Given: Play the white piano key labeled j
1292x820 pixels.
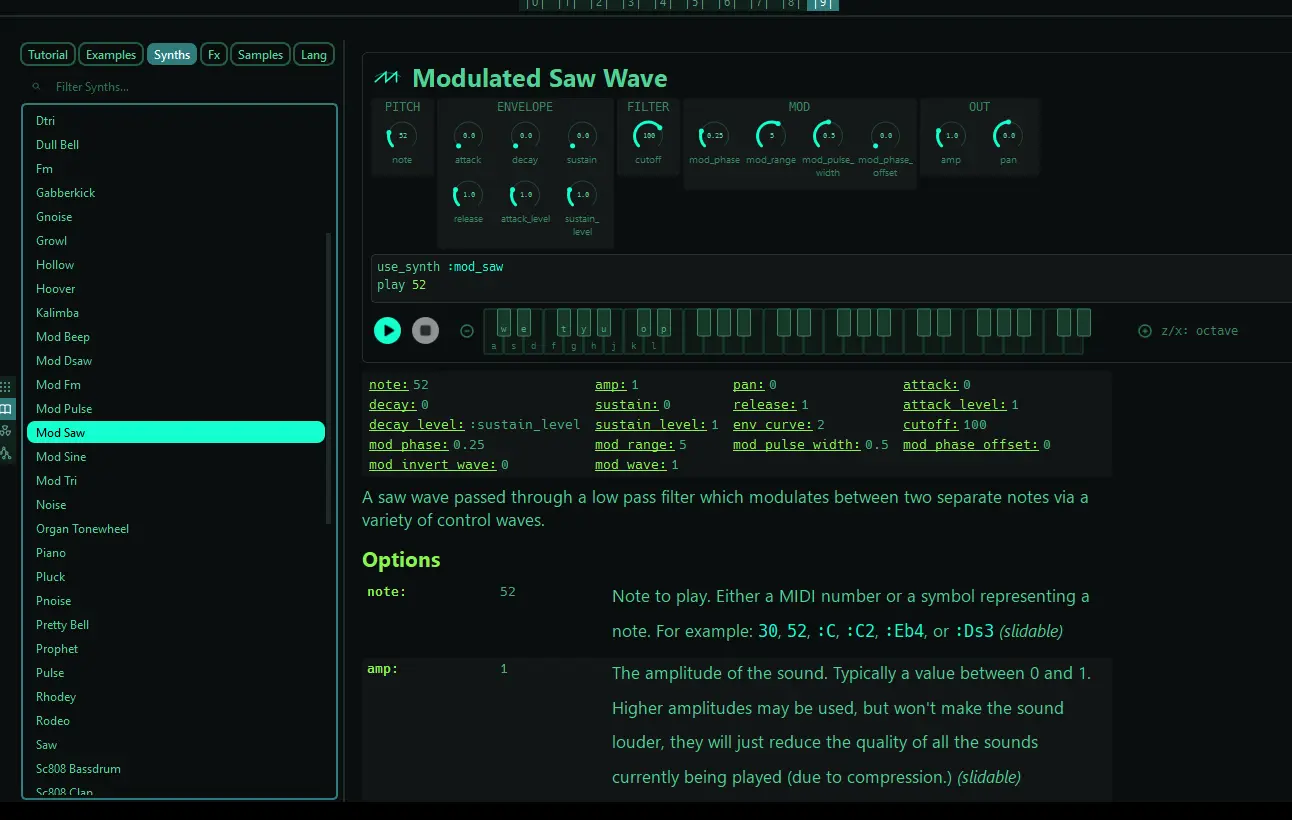Looking at the screenshot, I should coord(614,345).
